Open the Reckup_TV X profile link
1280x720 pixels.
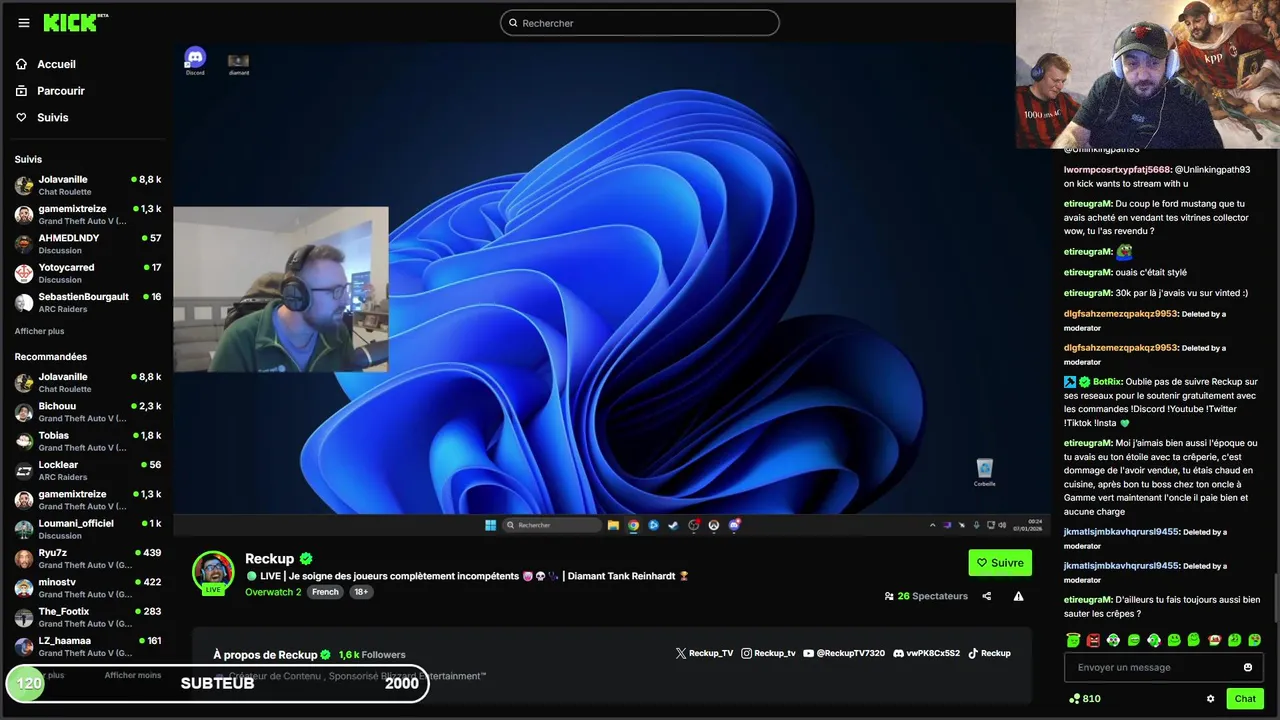point(705,653)
